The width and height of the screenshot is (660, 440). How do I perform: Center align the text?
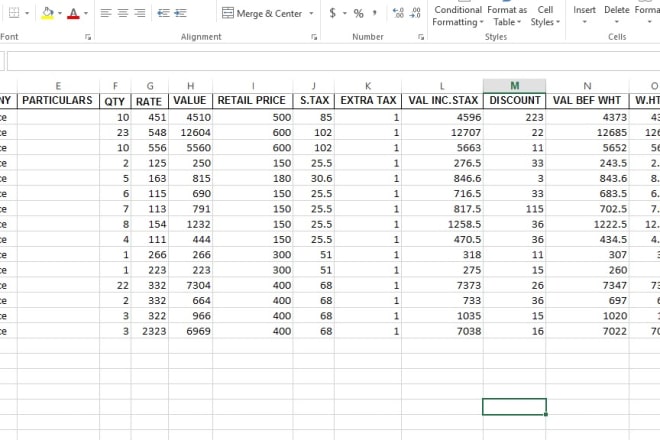click(x=122, y=13)
